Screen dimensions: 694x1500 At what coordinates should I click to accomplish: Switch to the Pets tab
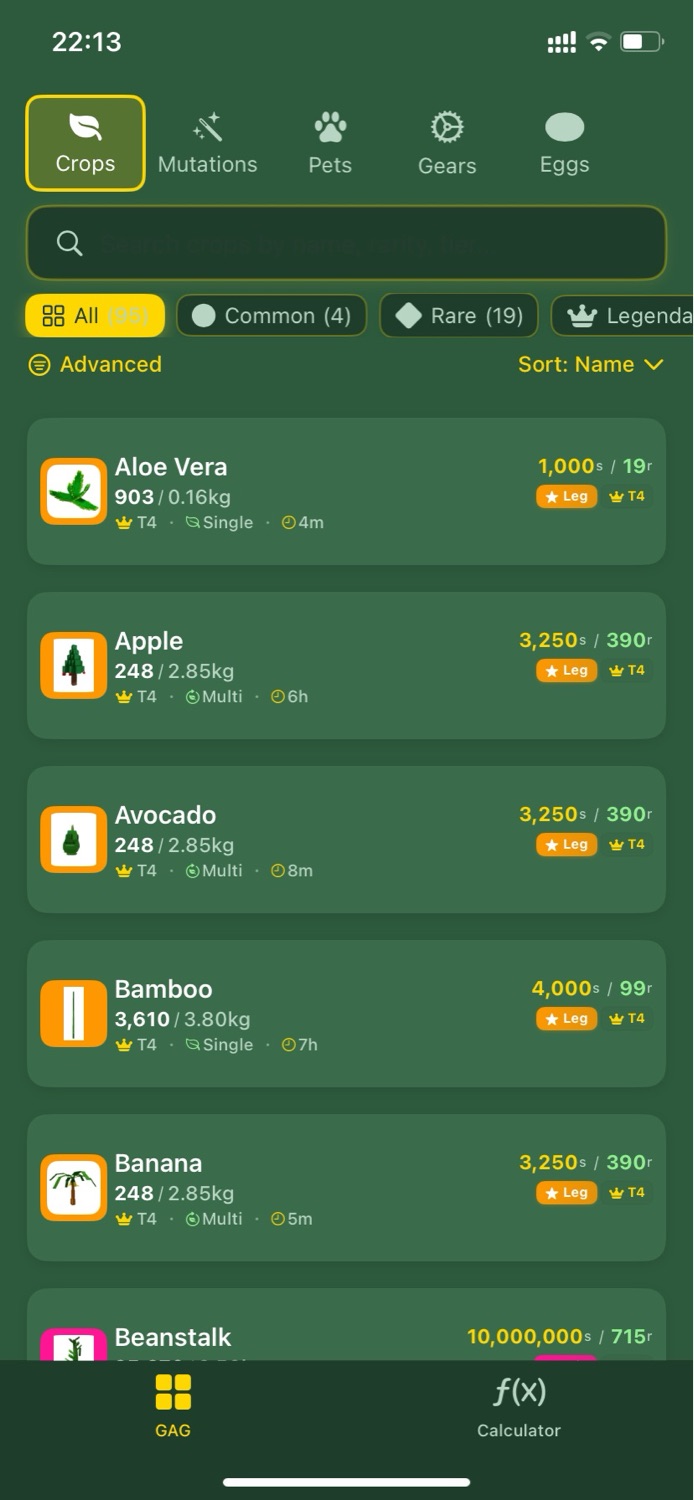(x=330, y=144)
